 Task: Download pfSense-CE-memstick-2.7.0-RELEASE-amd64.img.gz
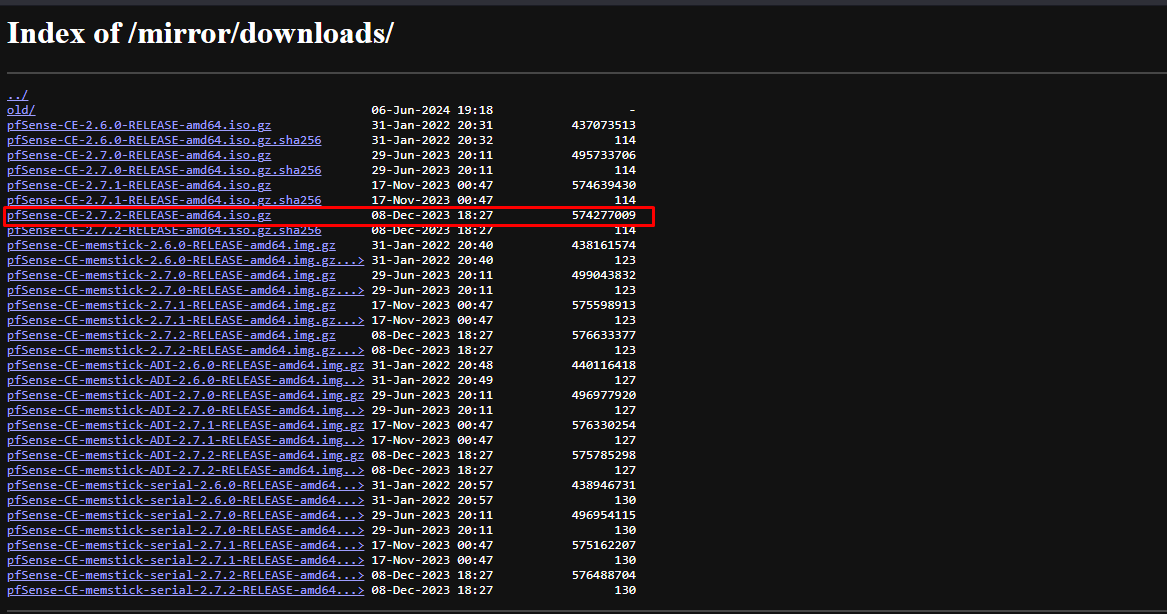(x=171, y=275)
